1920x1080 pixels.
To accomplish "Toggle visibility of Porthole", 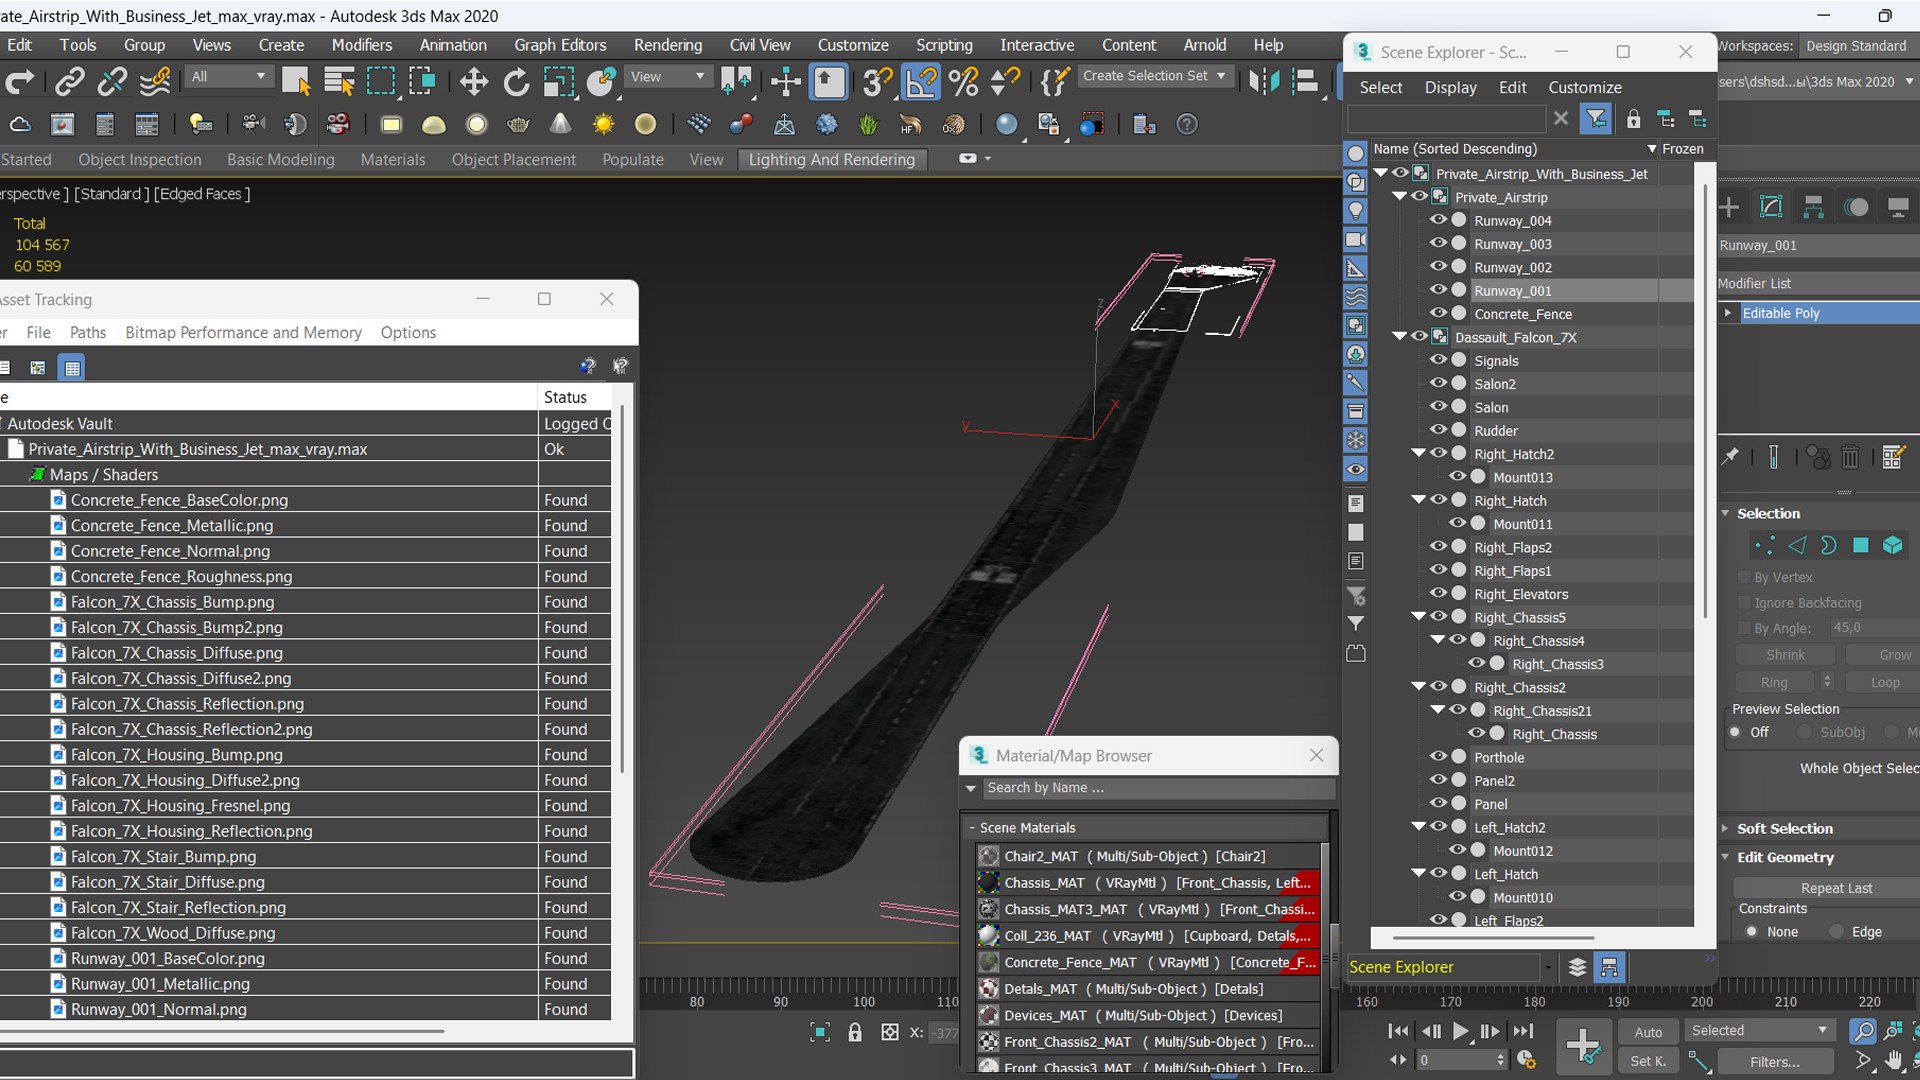I will [x=1439, y=757].
